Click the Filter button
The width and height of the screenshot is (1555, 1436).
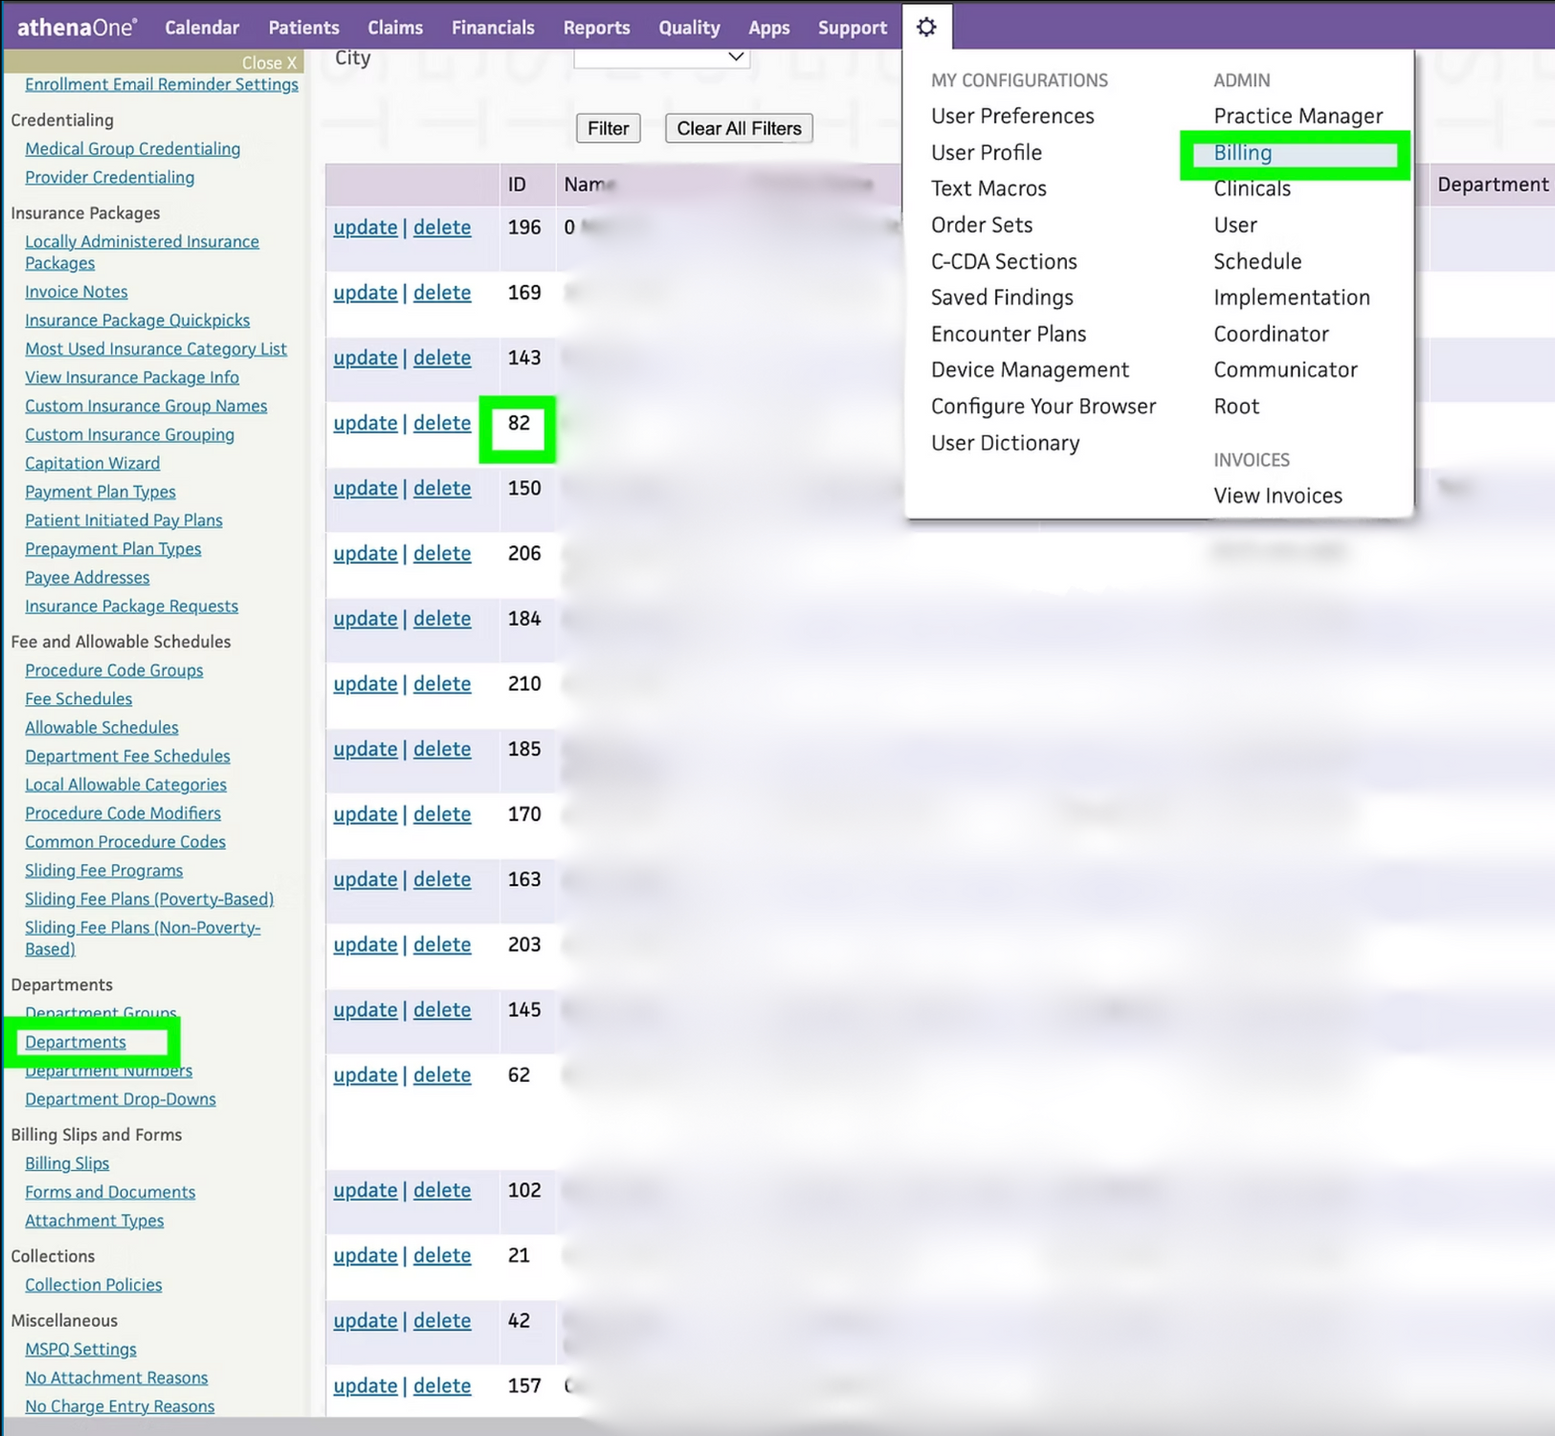click(x=608, y=128)
